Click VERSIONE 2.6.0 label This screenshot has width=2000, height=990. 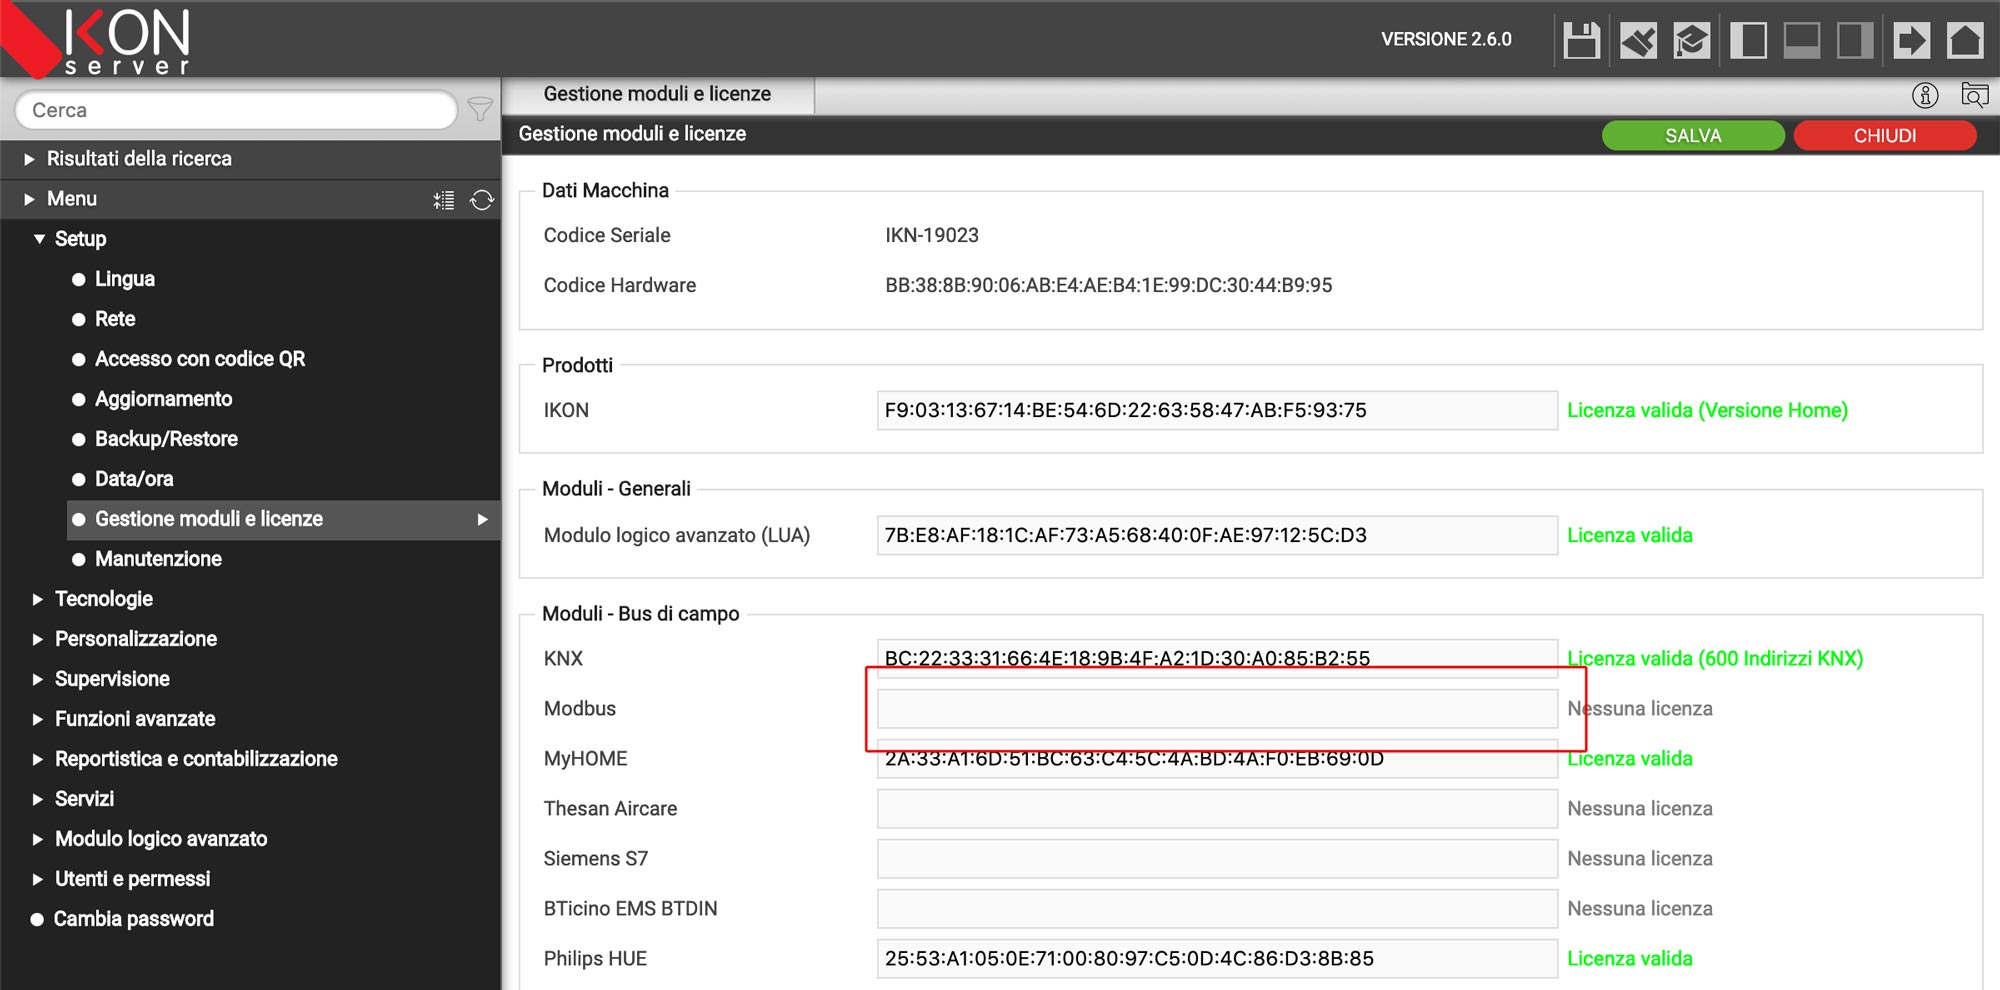(1446, 39)
